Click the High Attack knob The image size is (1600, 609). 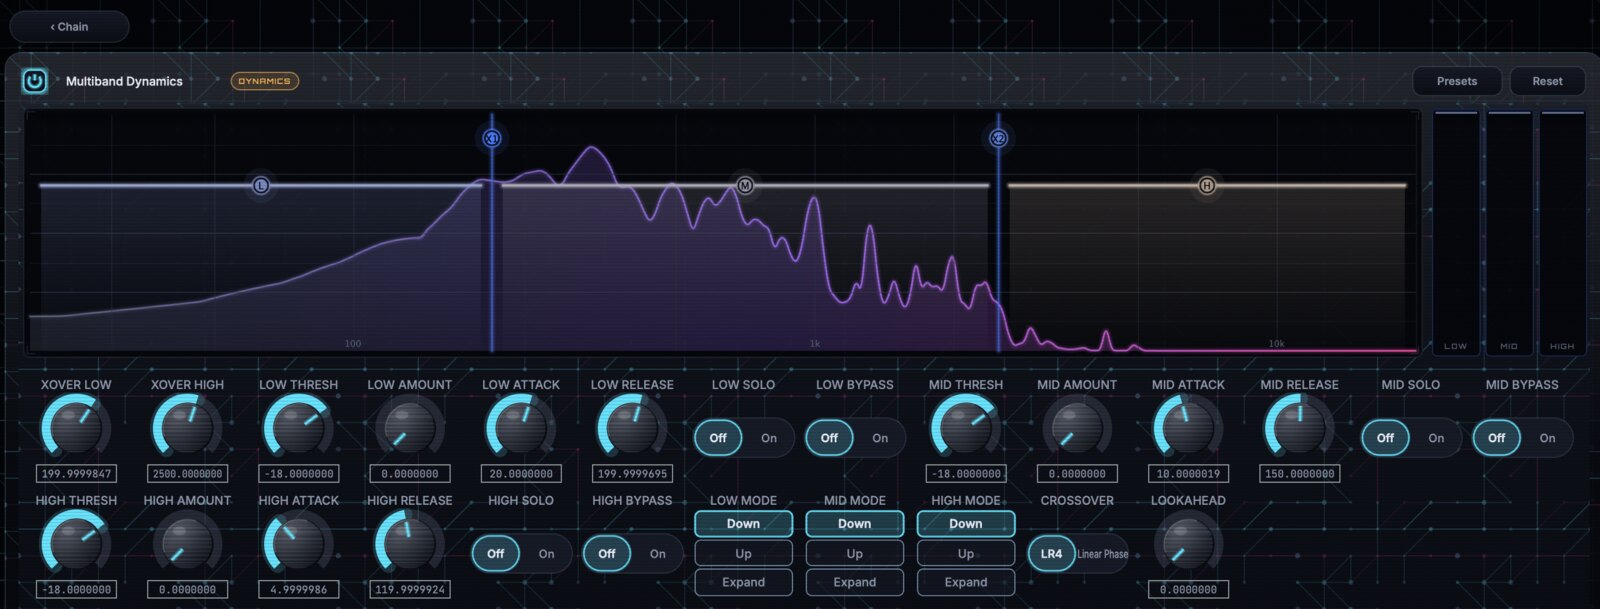pyautogui.click(x=298, y=543)
